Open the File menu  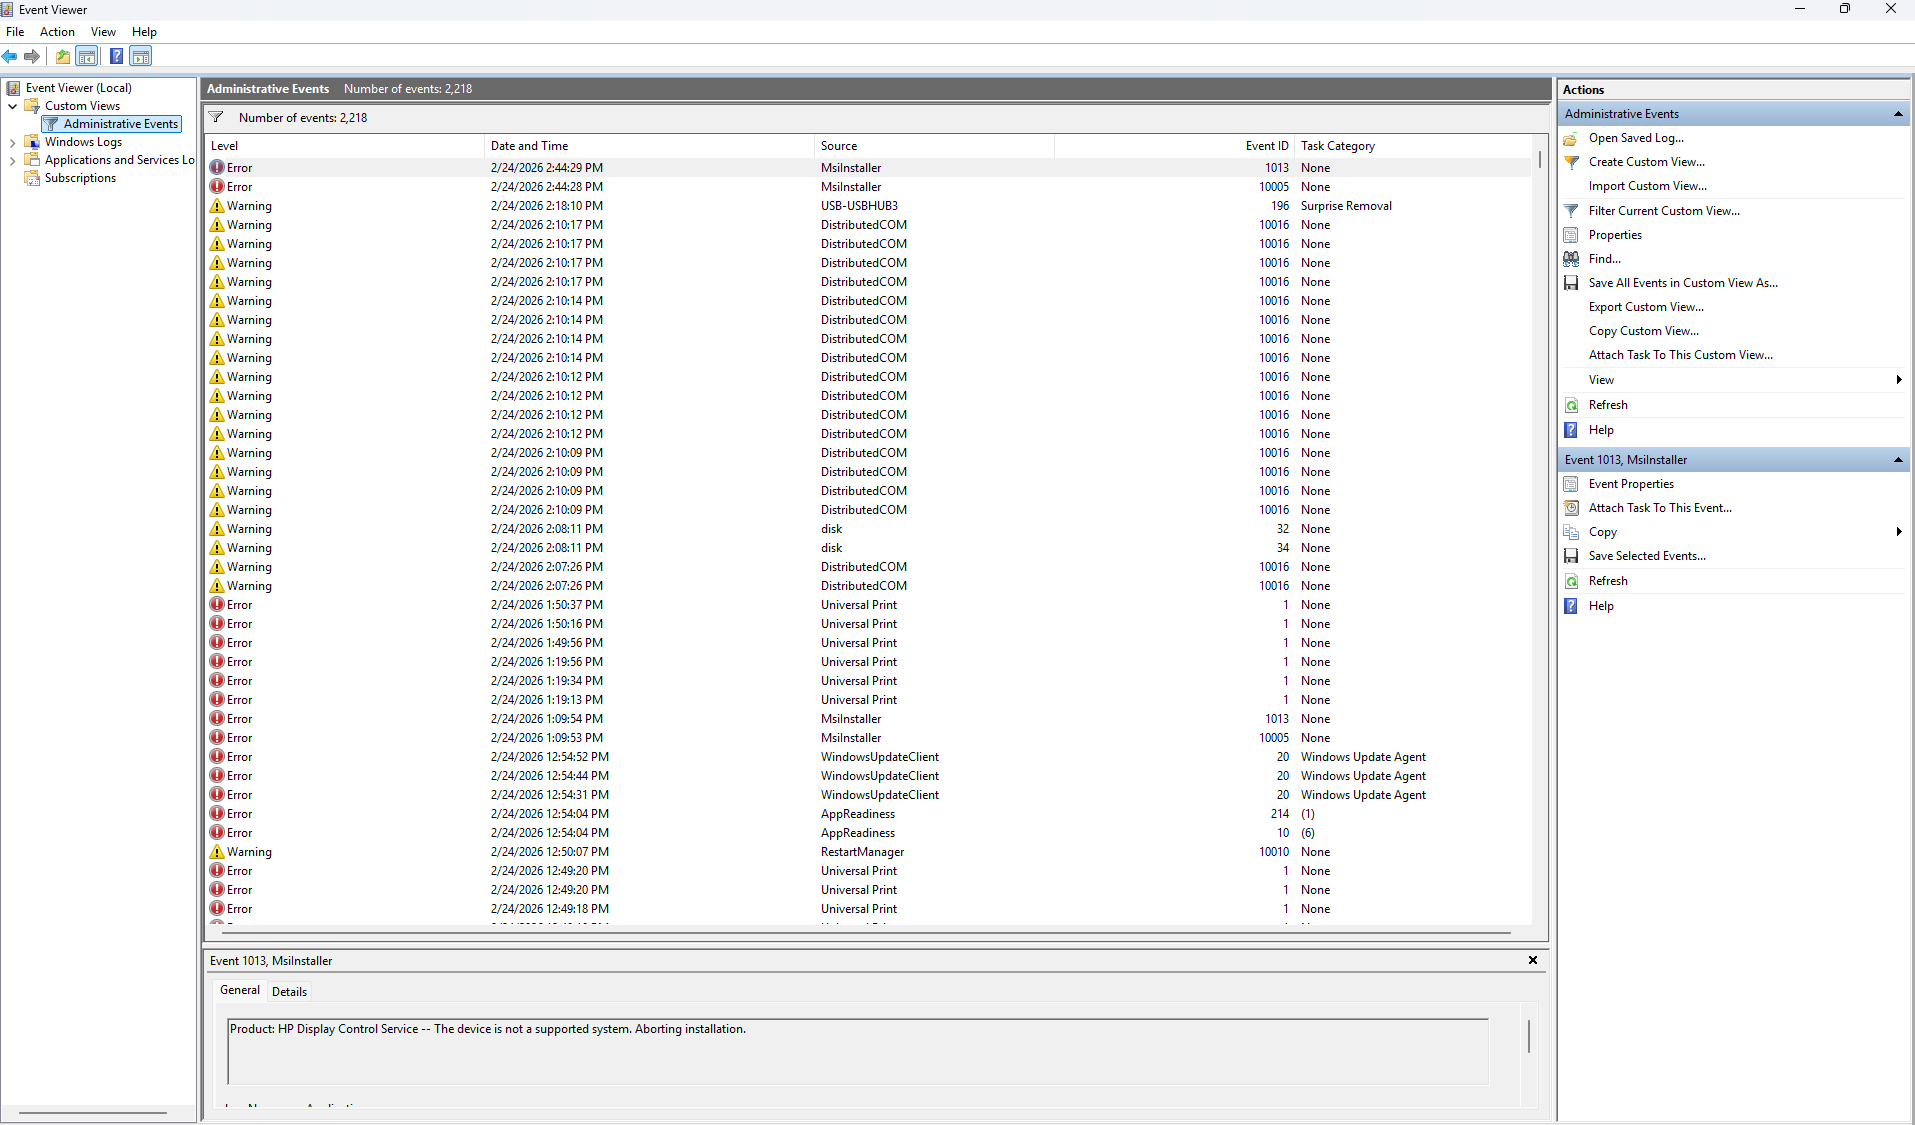click(15, 32)
